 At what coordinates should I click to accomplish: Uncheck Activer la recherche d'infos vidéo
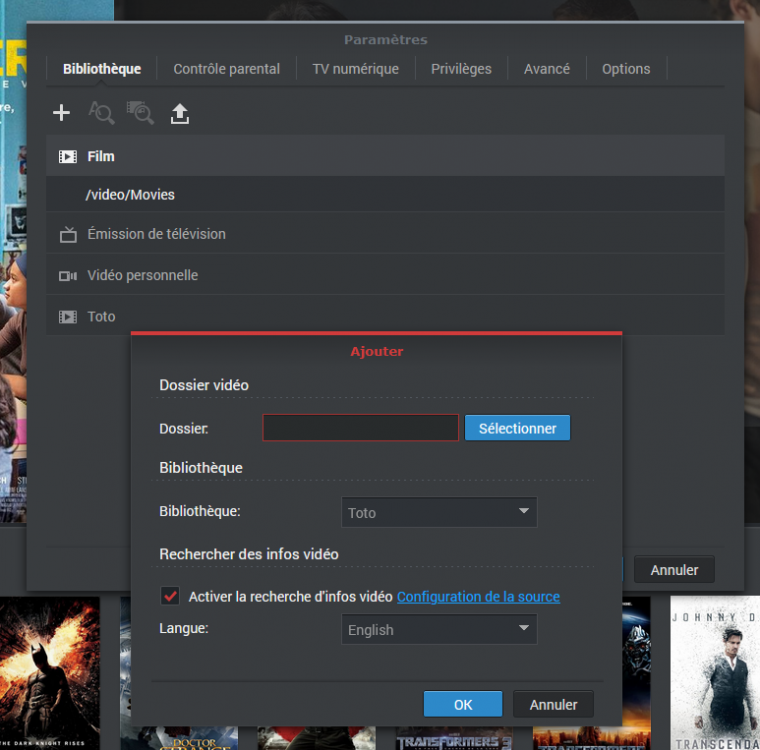(x=170, y=596)
